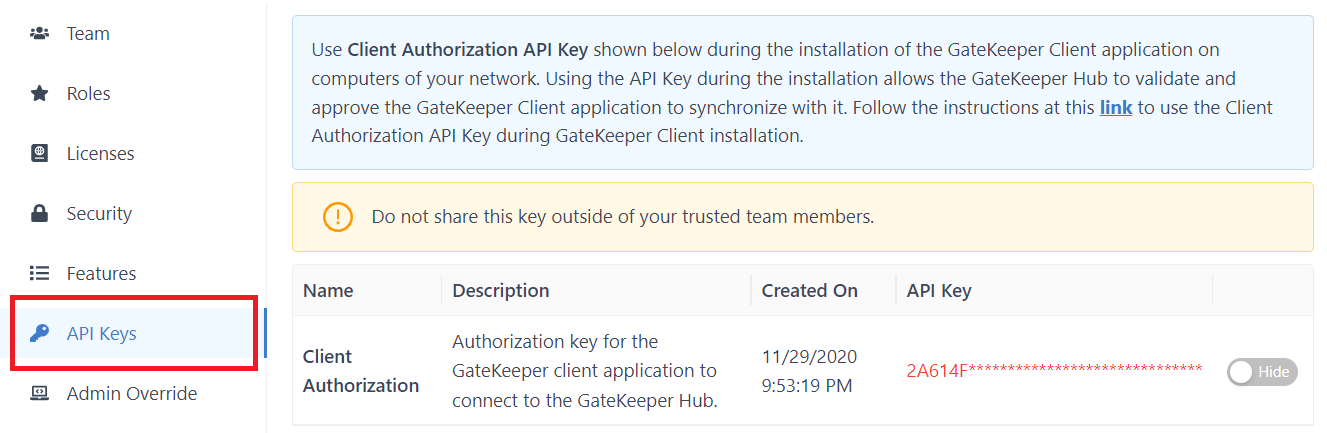The image size is (1327, 433).
Task: Click the Description column header
Action: click(500, 291)
